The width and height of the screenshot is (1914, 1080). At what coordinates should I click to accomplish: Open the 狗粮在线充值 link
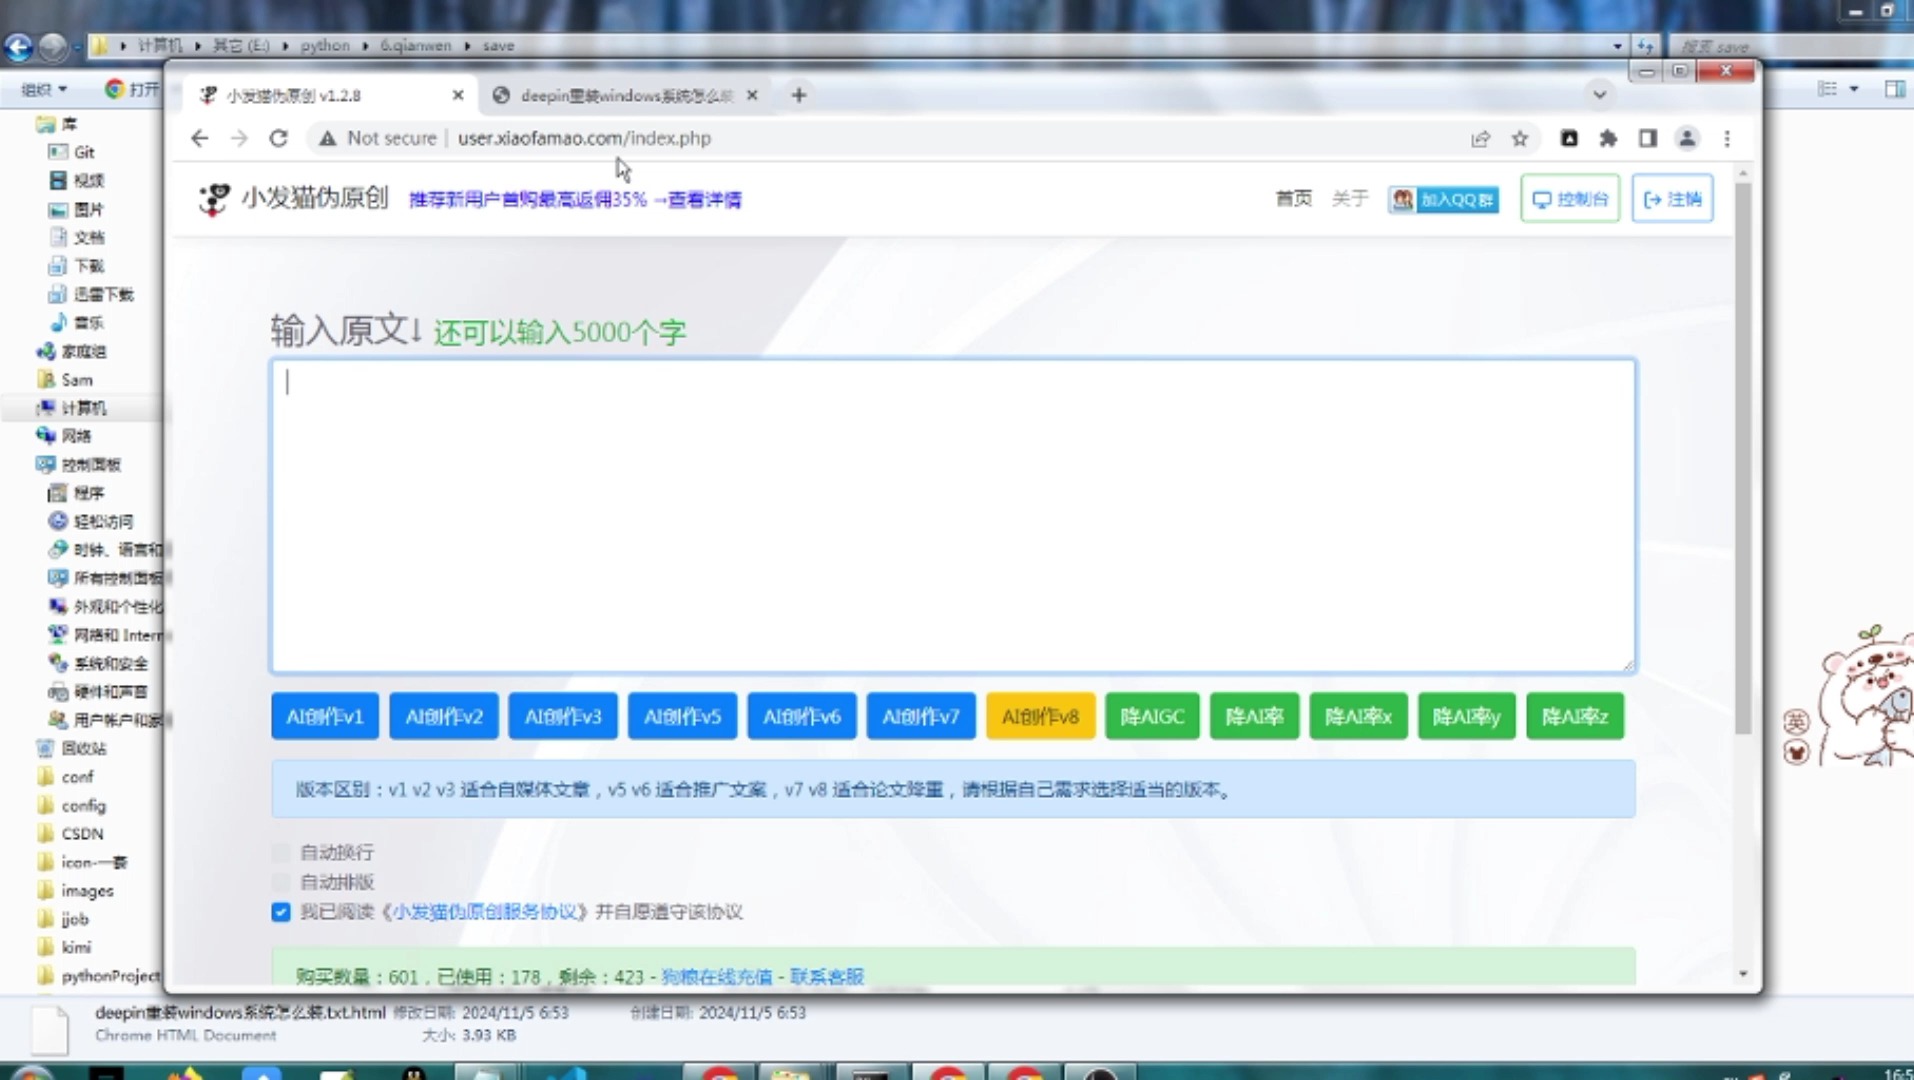pyautogui.click(x=717, y=976)
